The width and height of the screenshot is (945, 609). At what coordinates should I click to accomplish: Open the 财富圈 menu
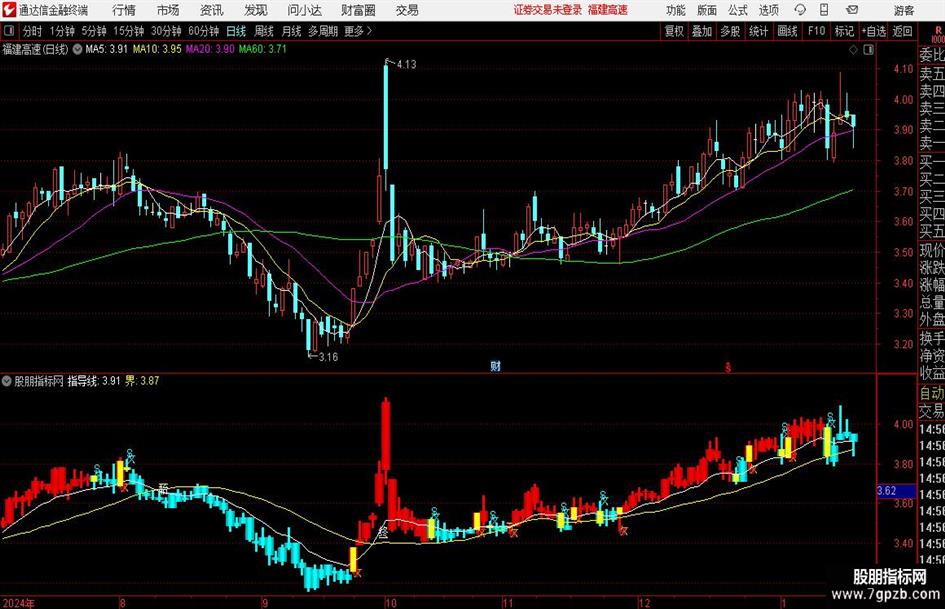(x=358, y=10)
